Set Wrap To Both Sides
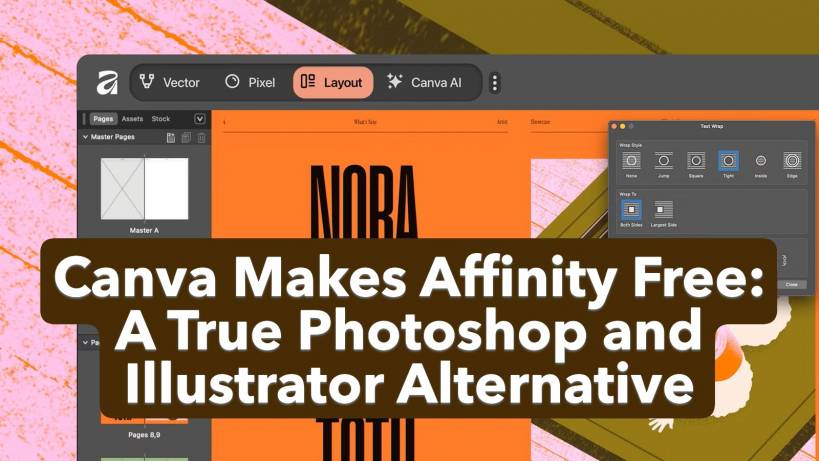The height and width of the screenshot is (461, 819). (x=631, y=209)
